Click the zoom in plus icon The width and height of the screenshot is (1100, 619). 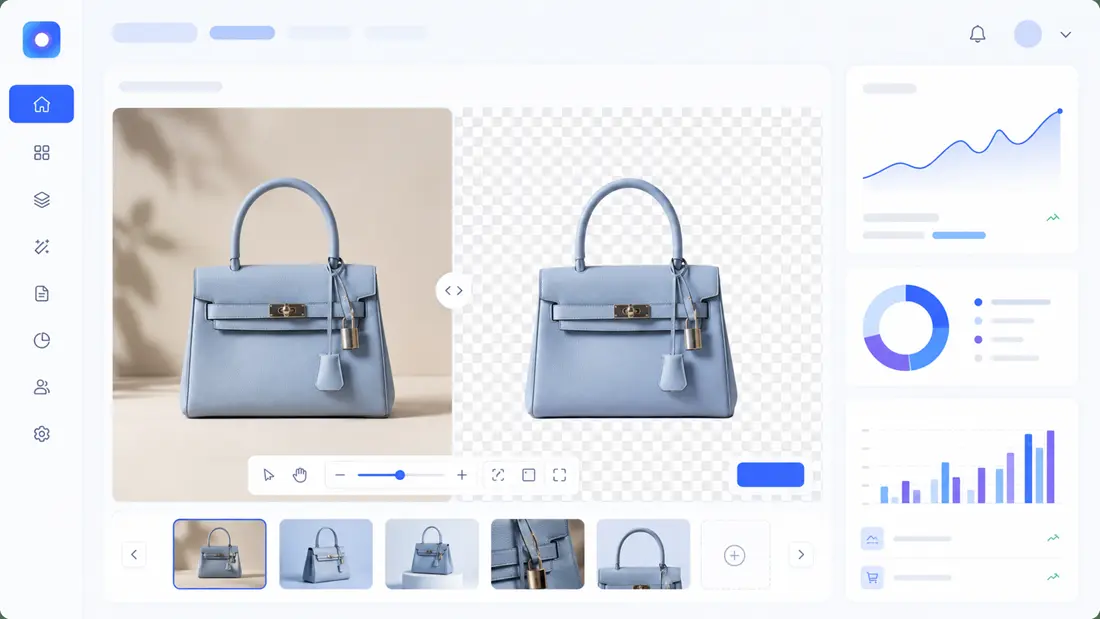pyautogui.click(x=462, y=475)
